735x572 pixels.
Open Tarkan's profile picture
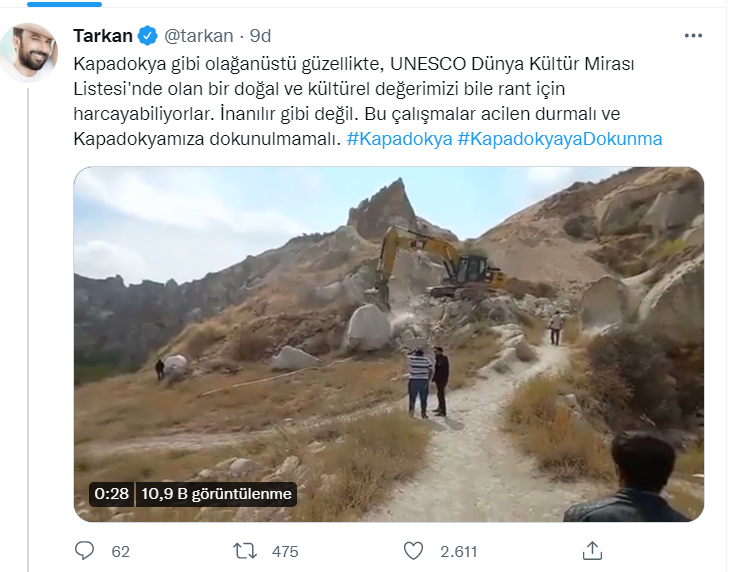tap(29, 53)
